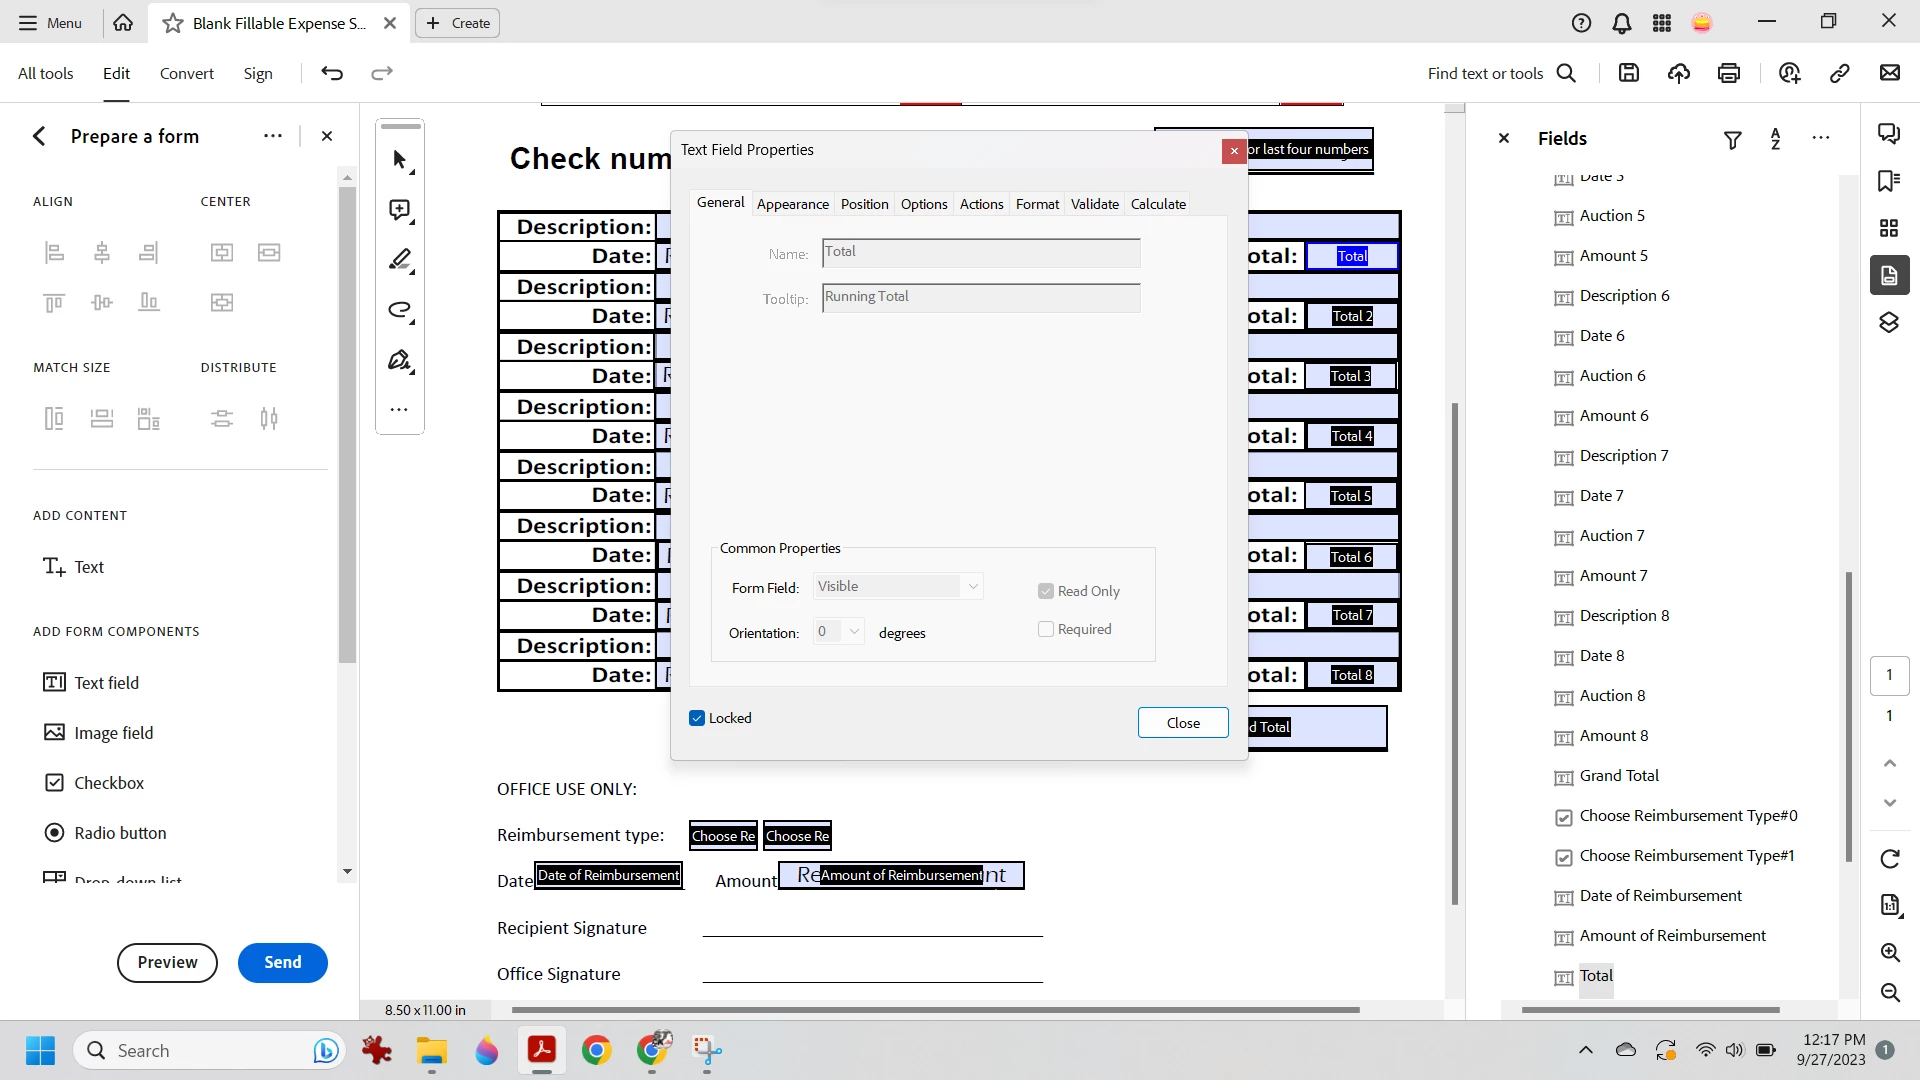
Task: Toggle the Read Only checkbox
Action: [1046, 591]
